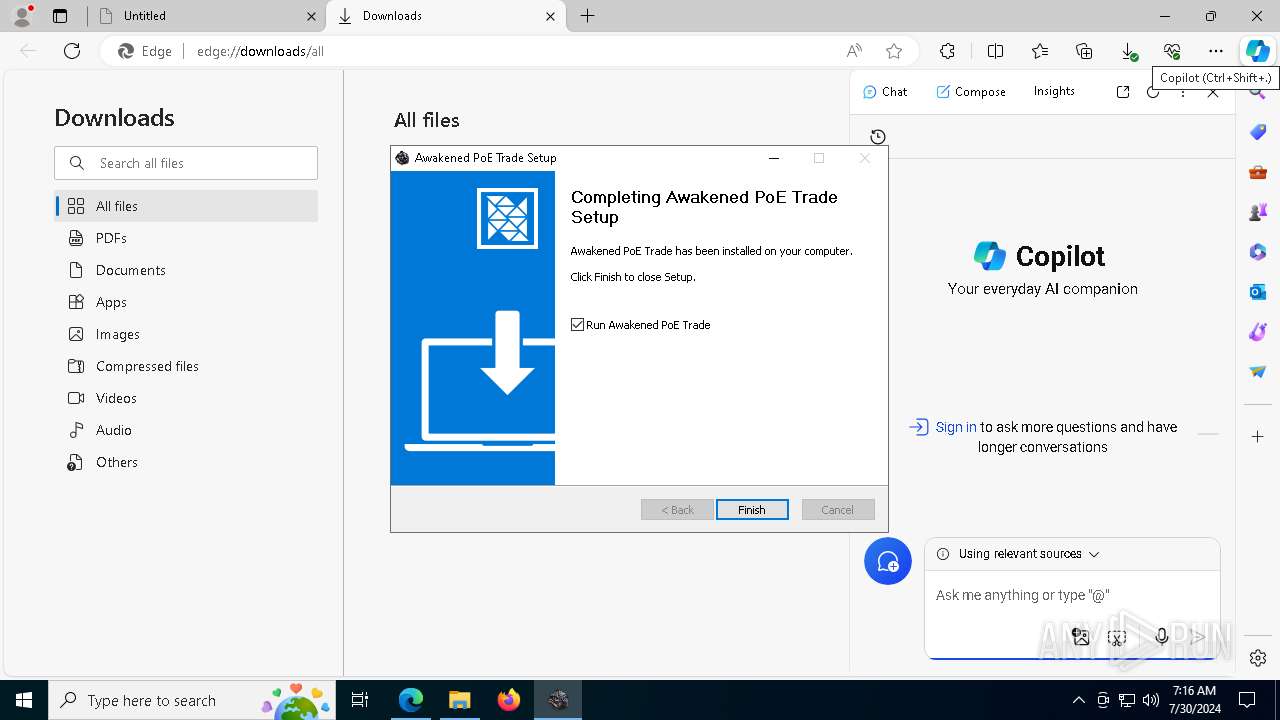
Task: Select Videos in the Downloads sidebar
Action: pos(186,398)
